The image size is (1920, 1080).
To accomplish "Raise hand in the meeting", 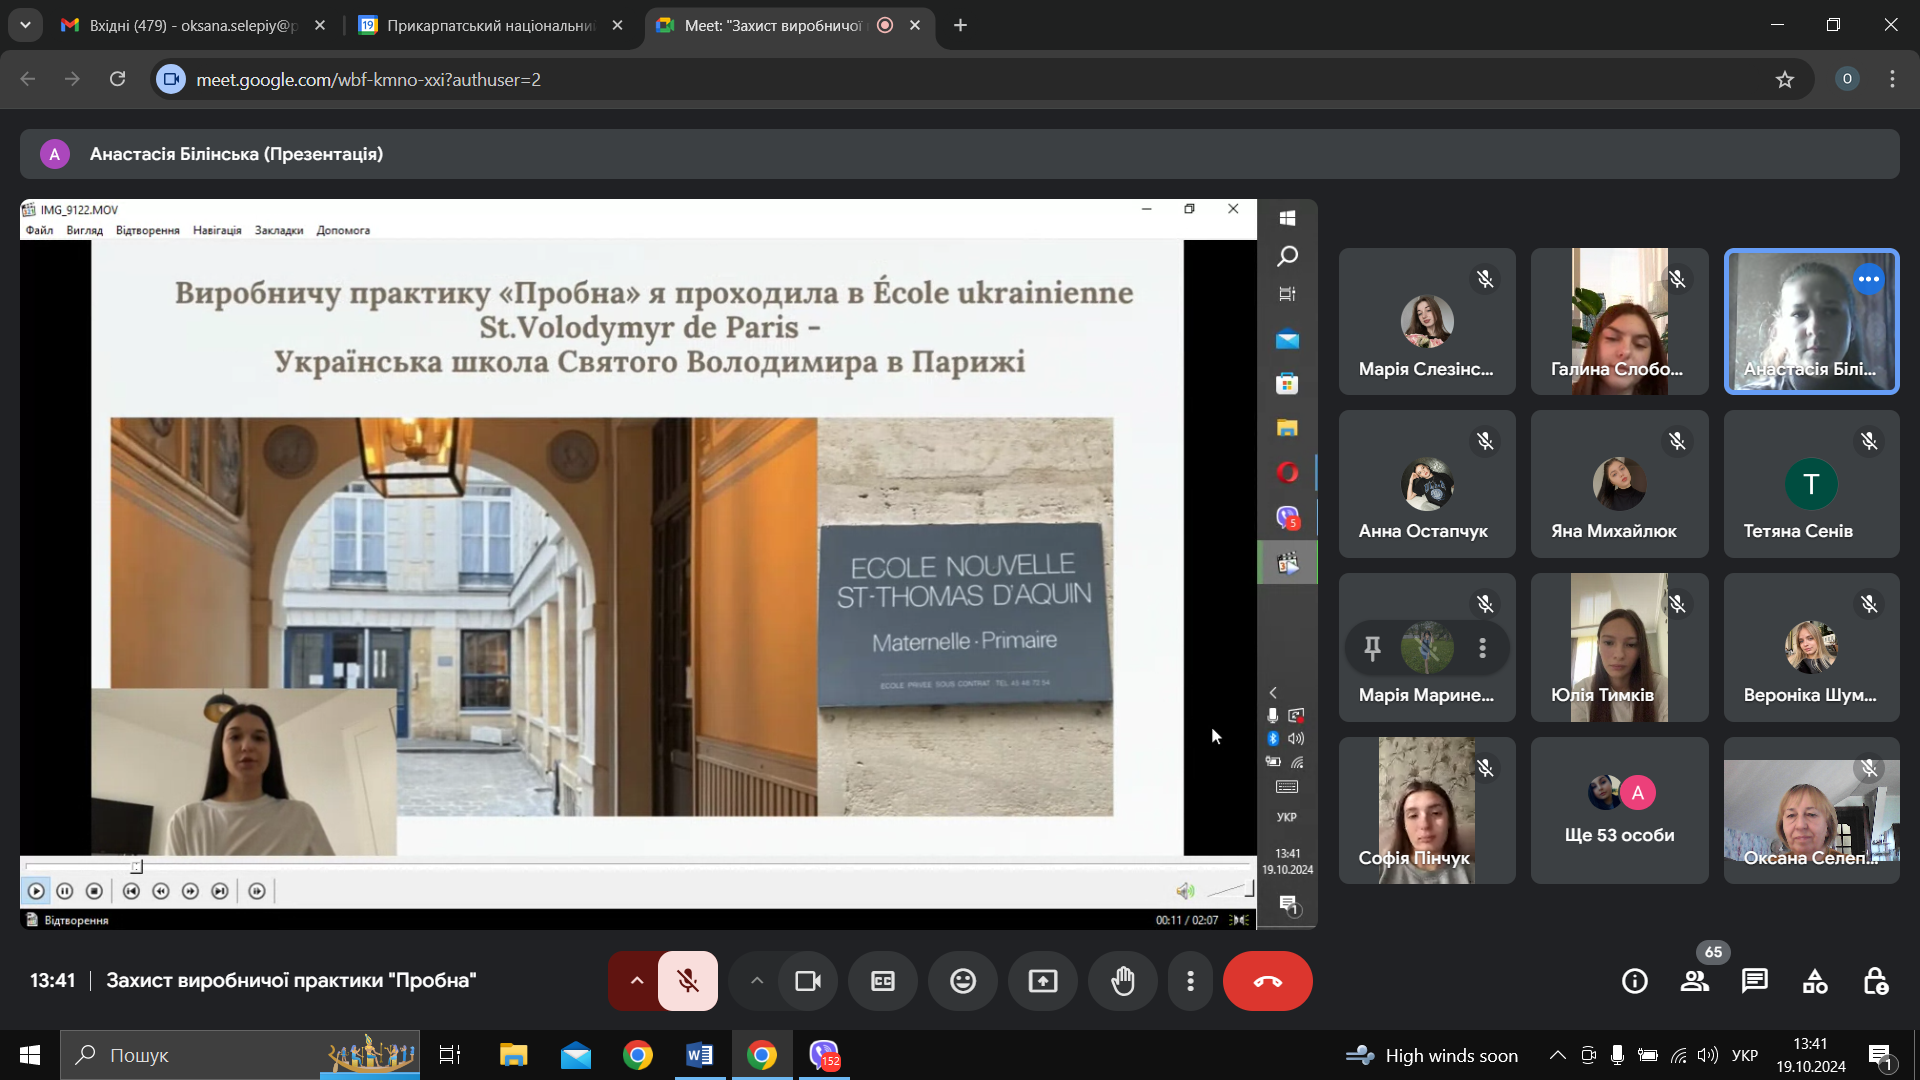I will tap(1123, 981).
